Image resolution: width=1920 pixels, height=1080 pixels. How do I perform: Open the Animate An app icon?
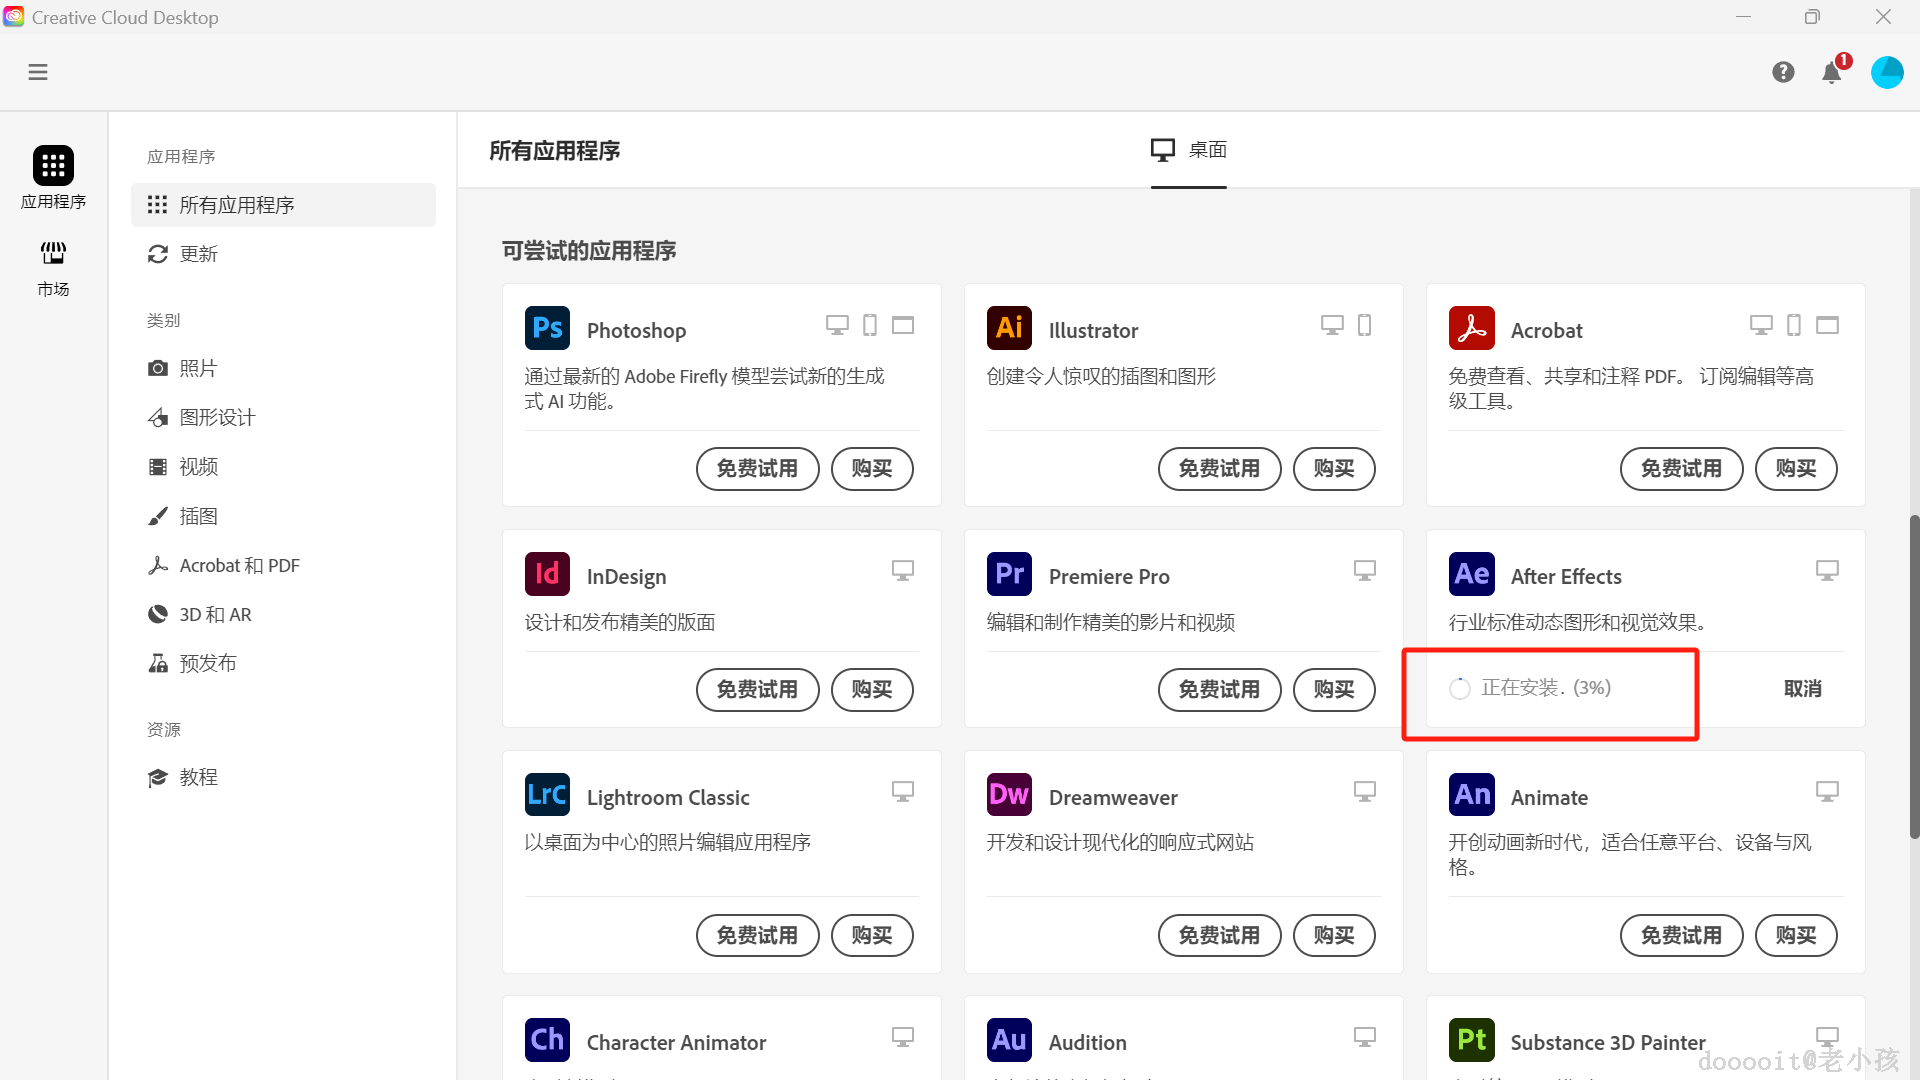coord(1471,794)
